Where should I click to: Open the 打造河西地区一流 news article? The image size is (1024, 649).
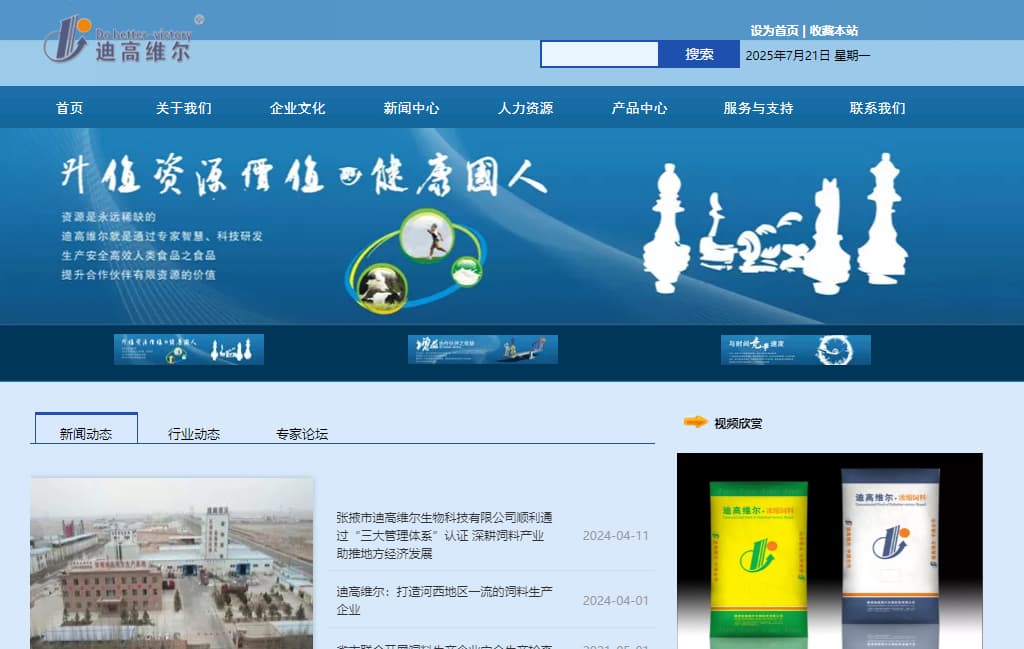pos(444,600)
